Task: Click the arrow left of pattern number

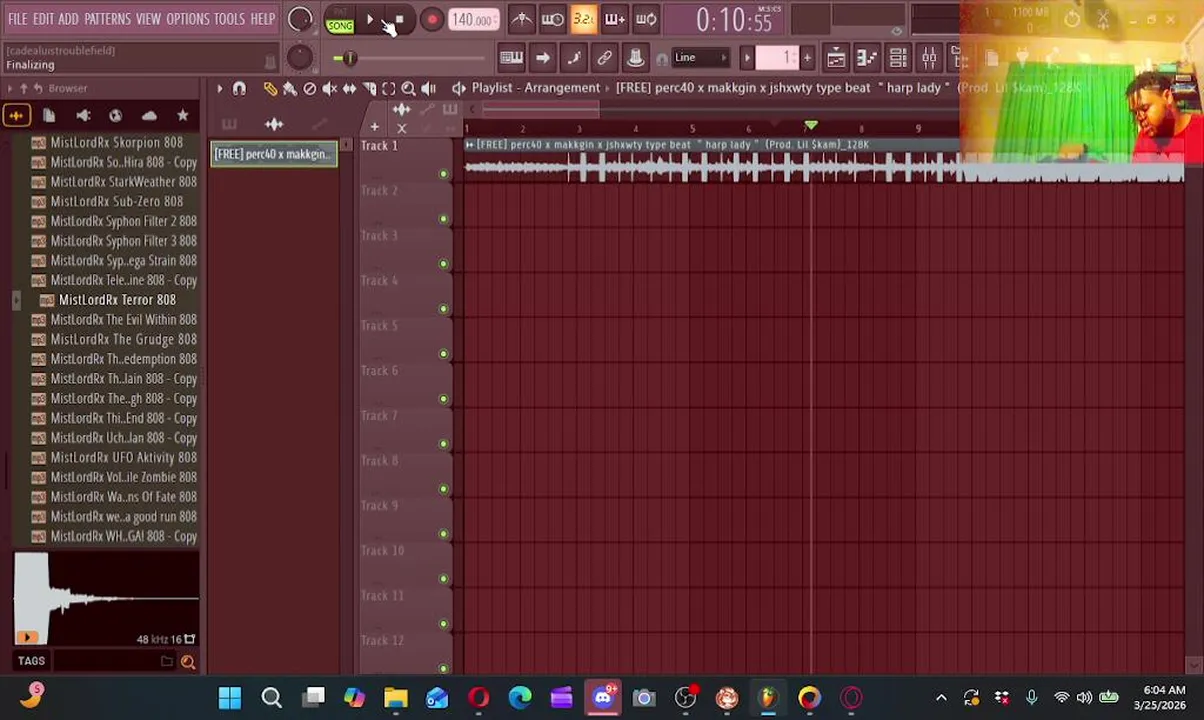Action: (746, 58)
